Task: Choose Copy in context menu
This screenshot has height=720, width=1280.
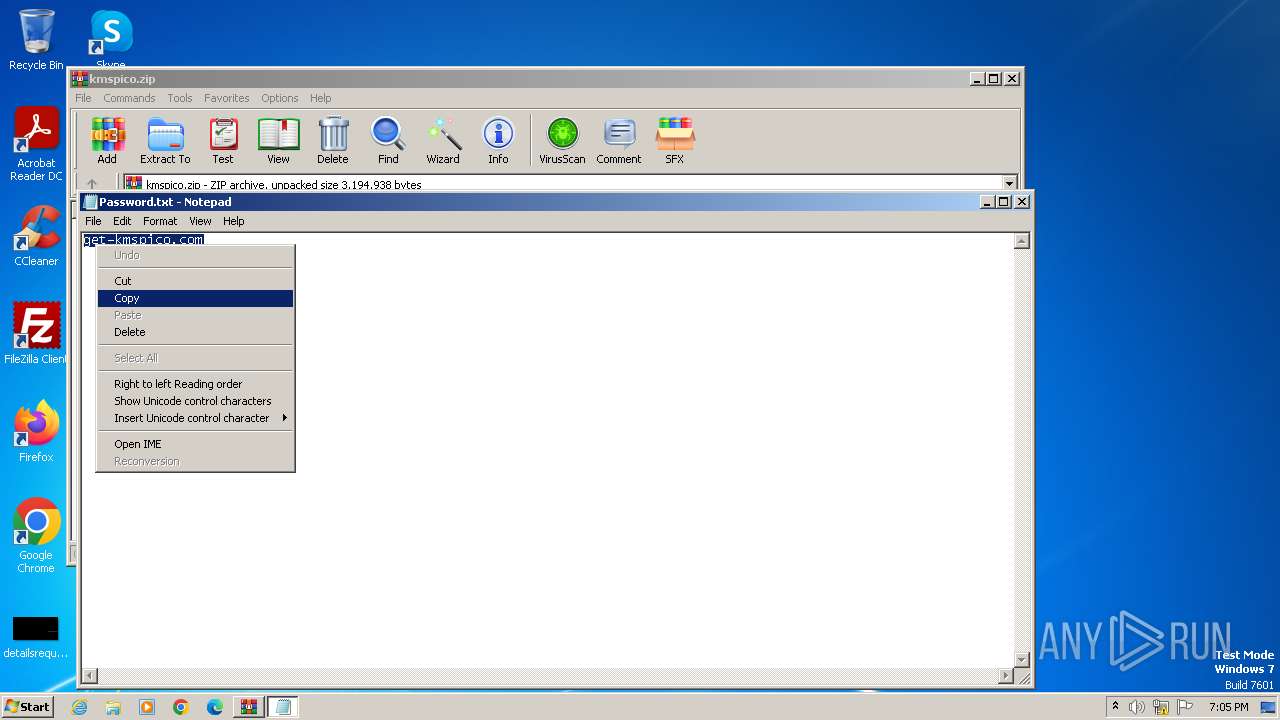Action: [195, 298]
